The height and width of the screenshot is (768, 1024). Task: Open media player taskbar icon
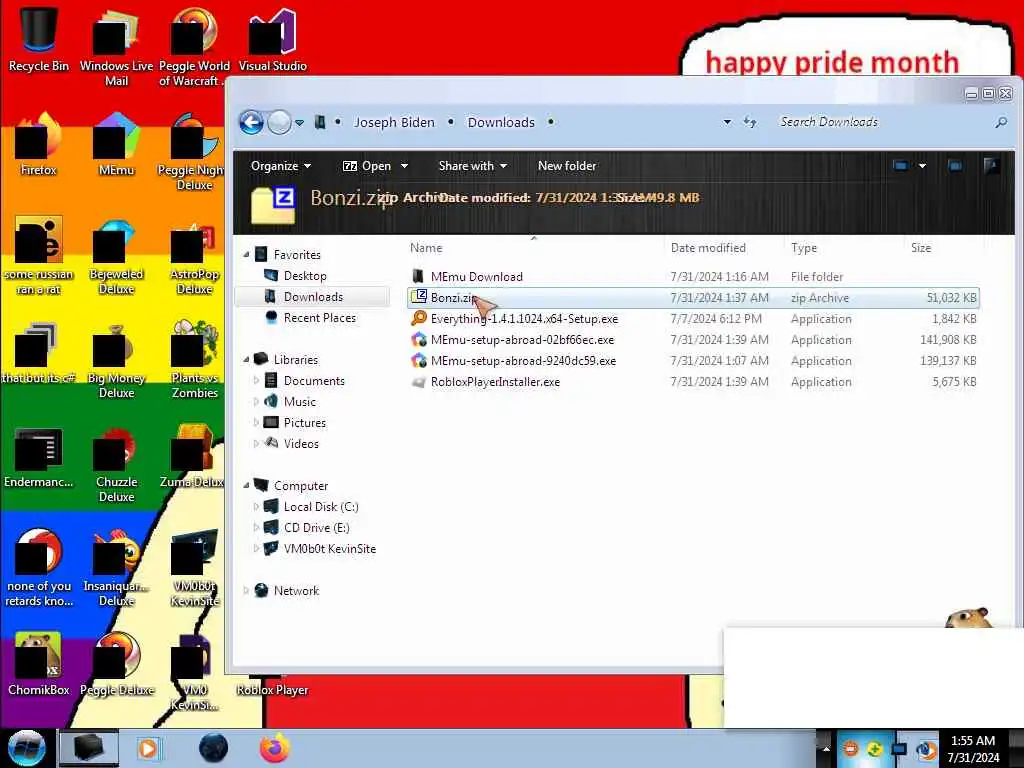[x=149, y=748]
